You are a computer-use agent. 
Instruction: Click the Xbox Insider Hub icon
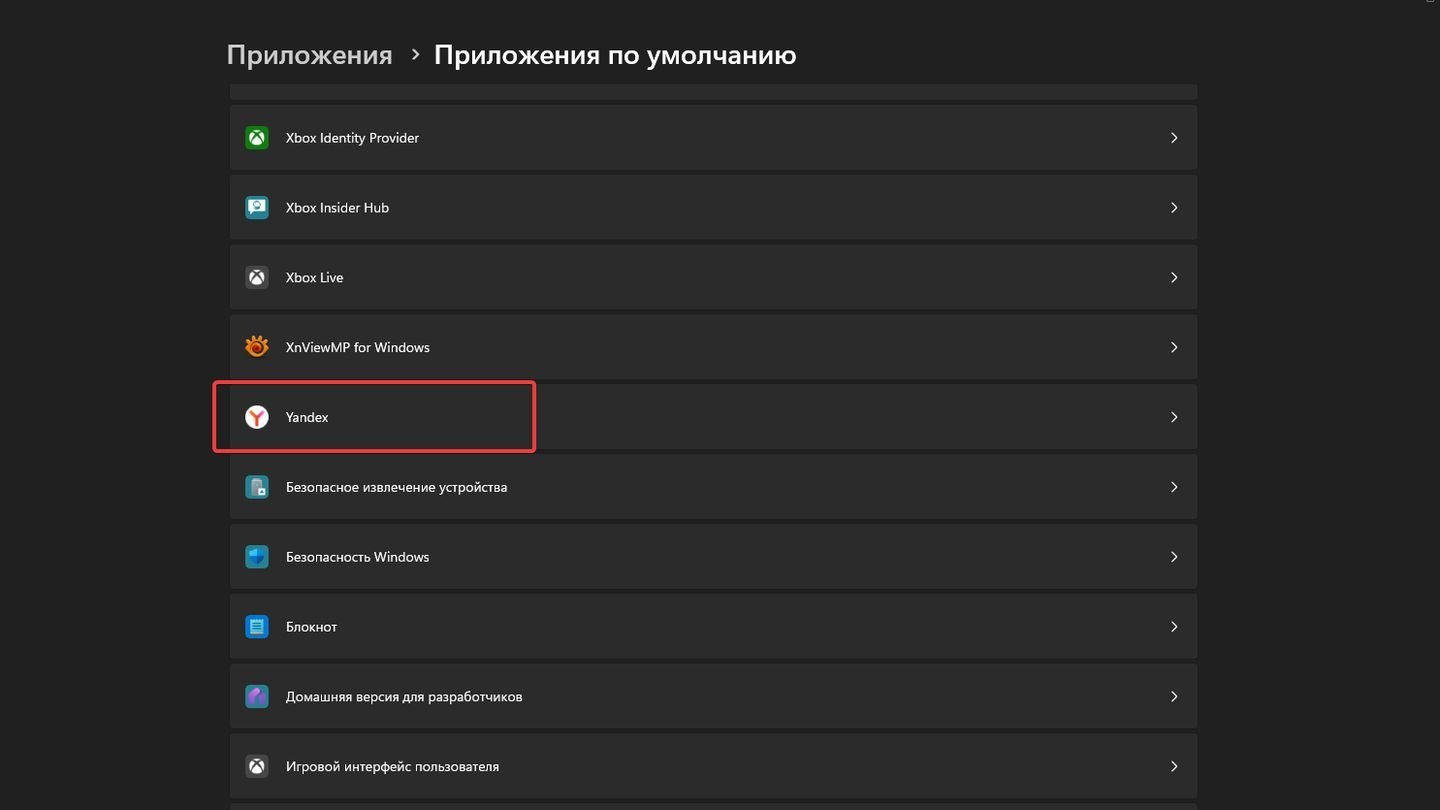[x=257, y=208]
